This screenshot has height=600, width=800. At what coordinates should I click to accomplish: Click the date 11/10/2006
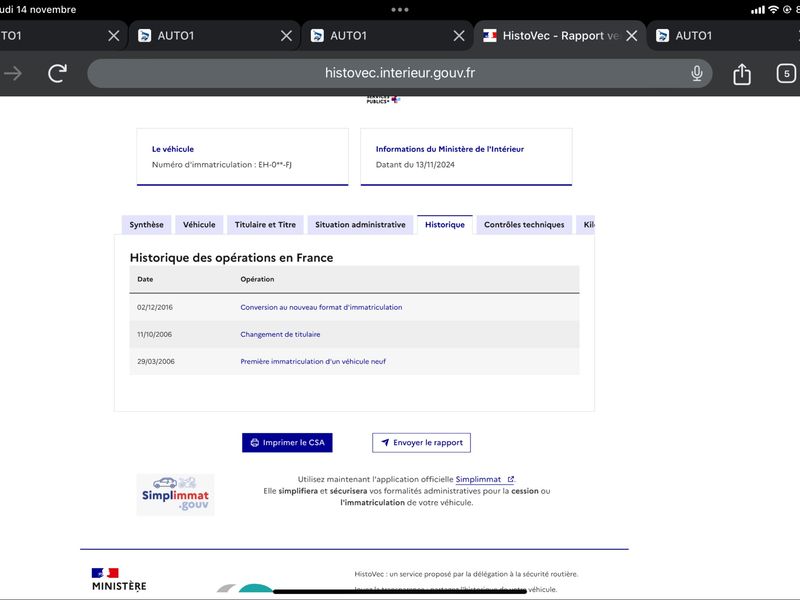point(154,334)
